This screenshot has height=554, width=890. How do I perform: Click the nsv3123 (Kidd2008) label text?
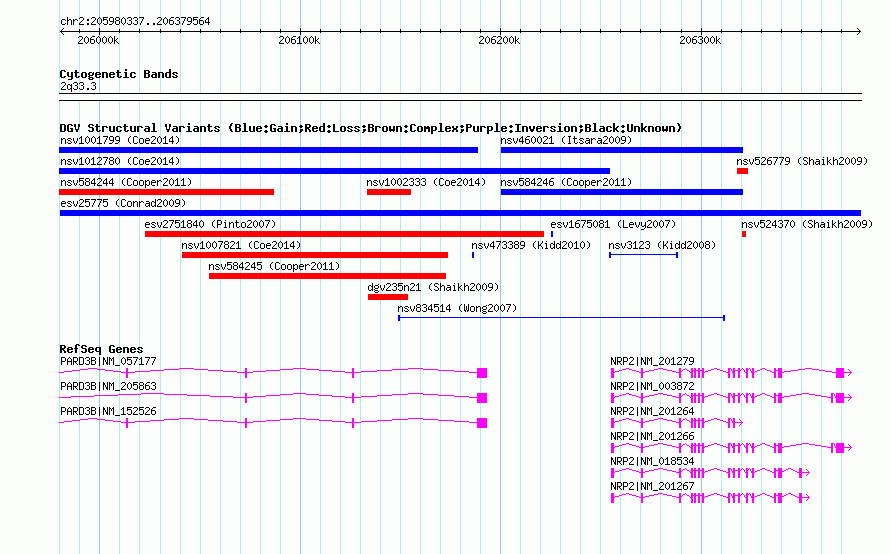pyautogui.click(x=662, y=245)
